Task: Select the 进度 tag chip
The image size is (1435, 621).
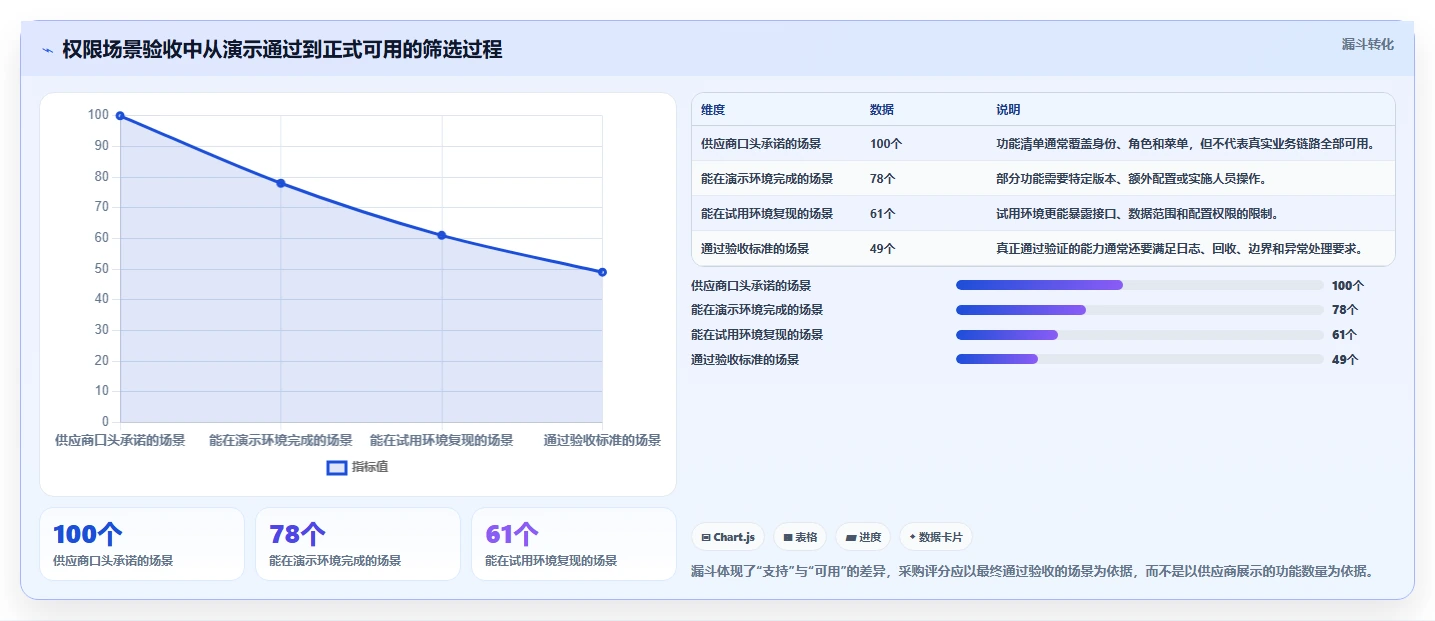Action: pos(863,537)
